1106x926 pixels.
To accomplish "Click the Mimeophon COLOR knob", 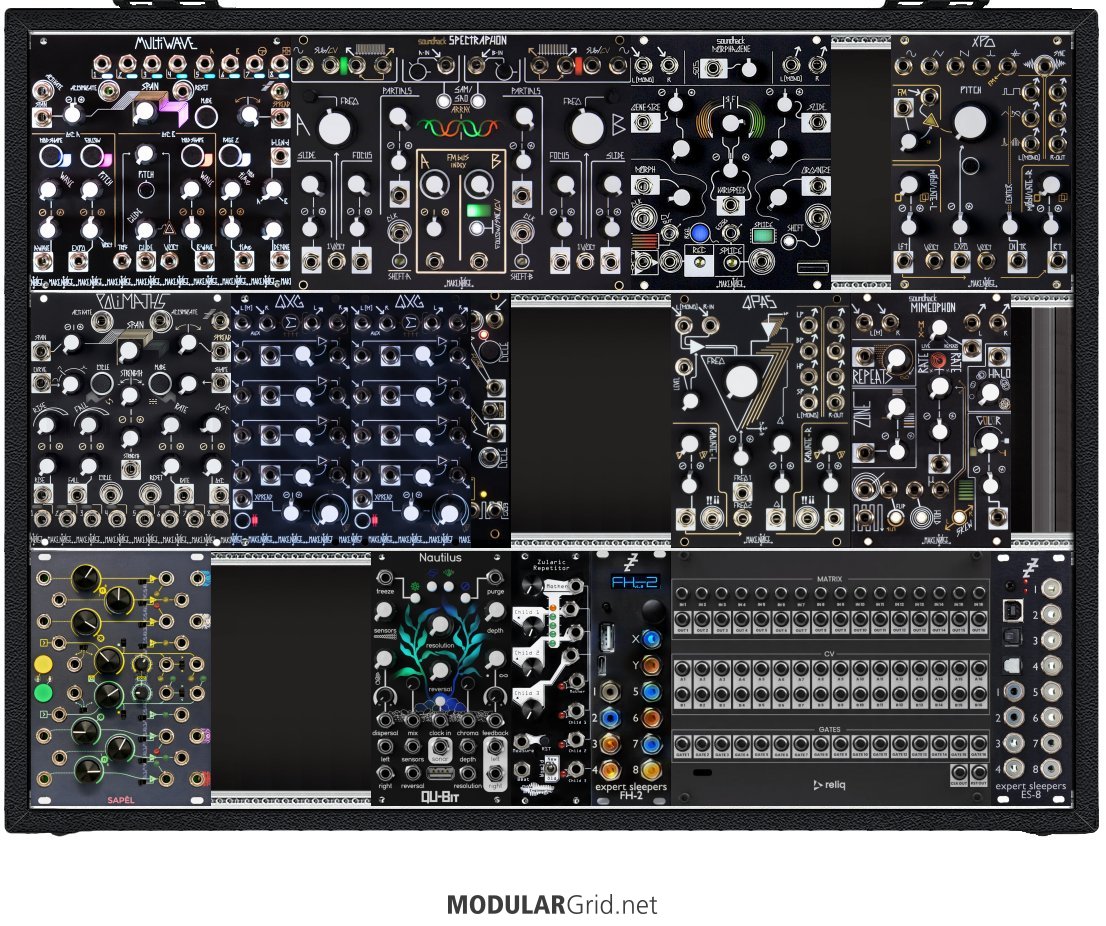I will [x=989, y=441].
